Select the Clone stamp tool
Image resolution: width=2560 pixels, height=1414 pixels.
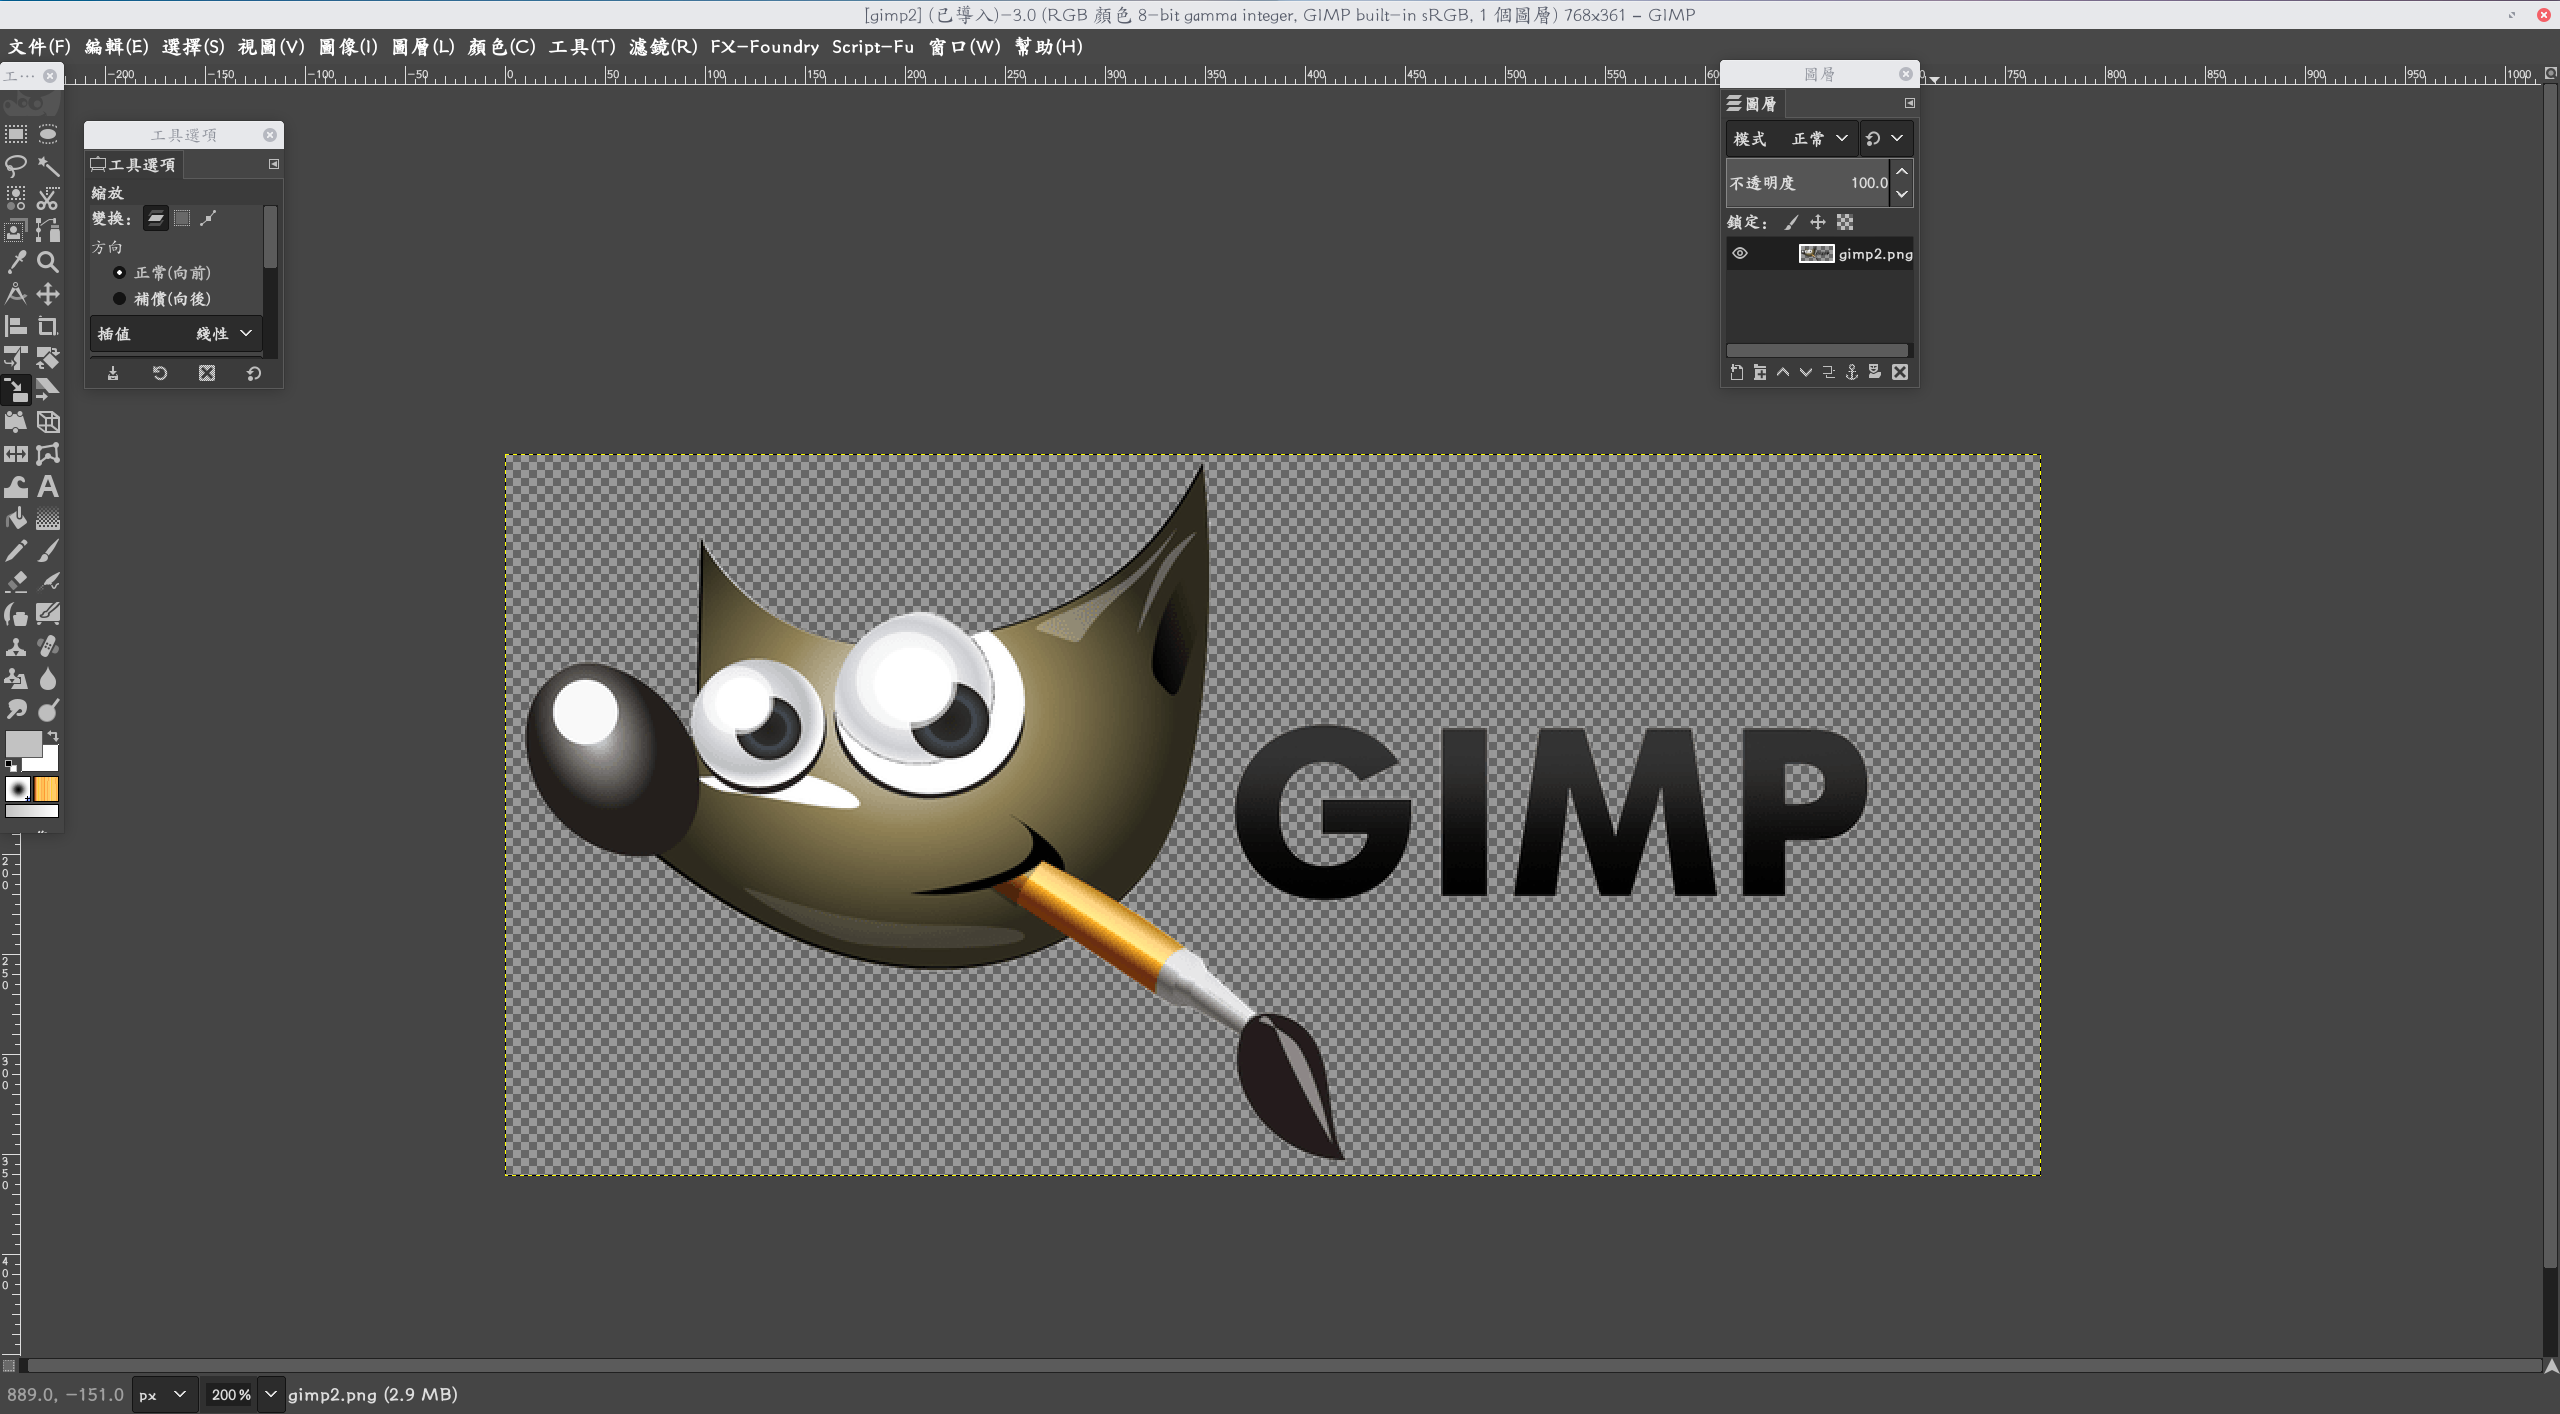coord(16,647)
